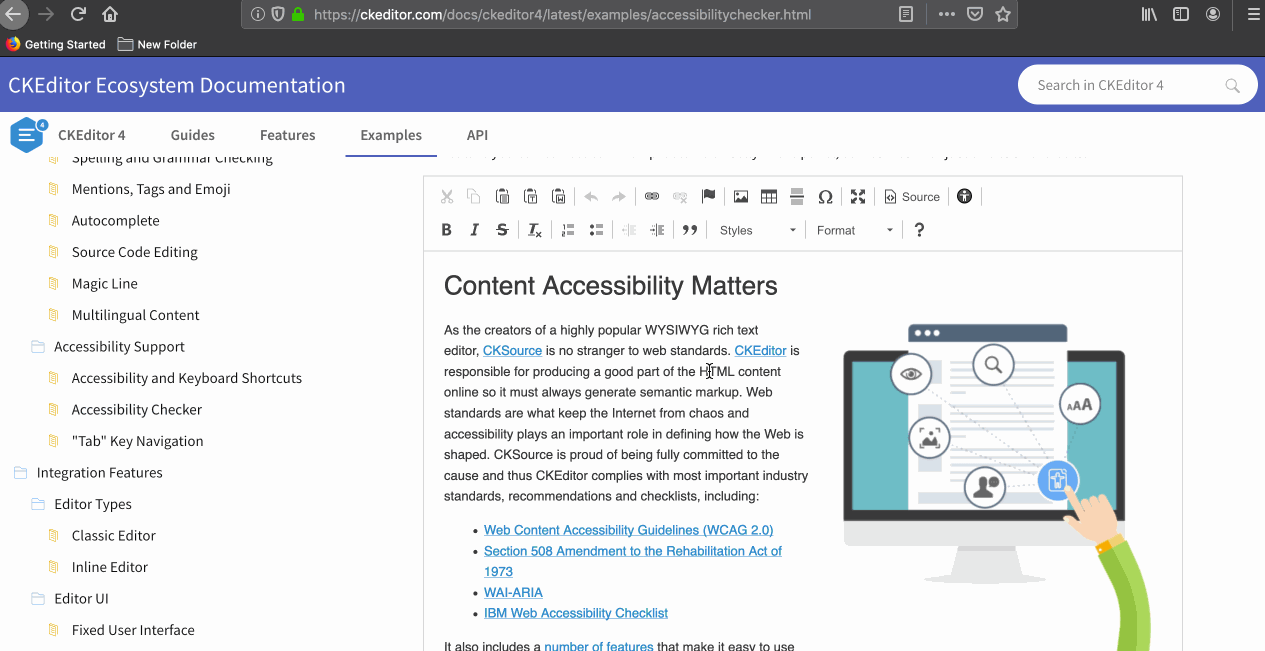The image size is (1265, 651).
Task: Switch the editor to Source view
Action: (x=911, y=196)
